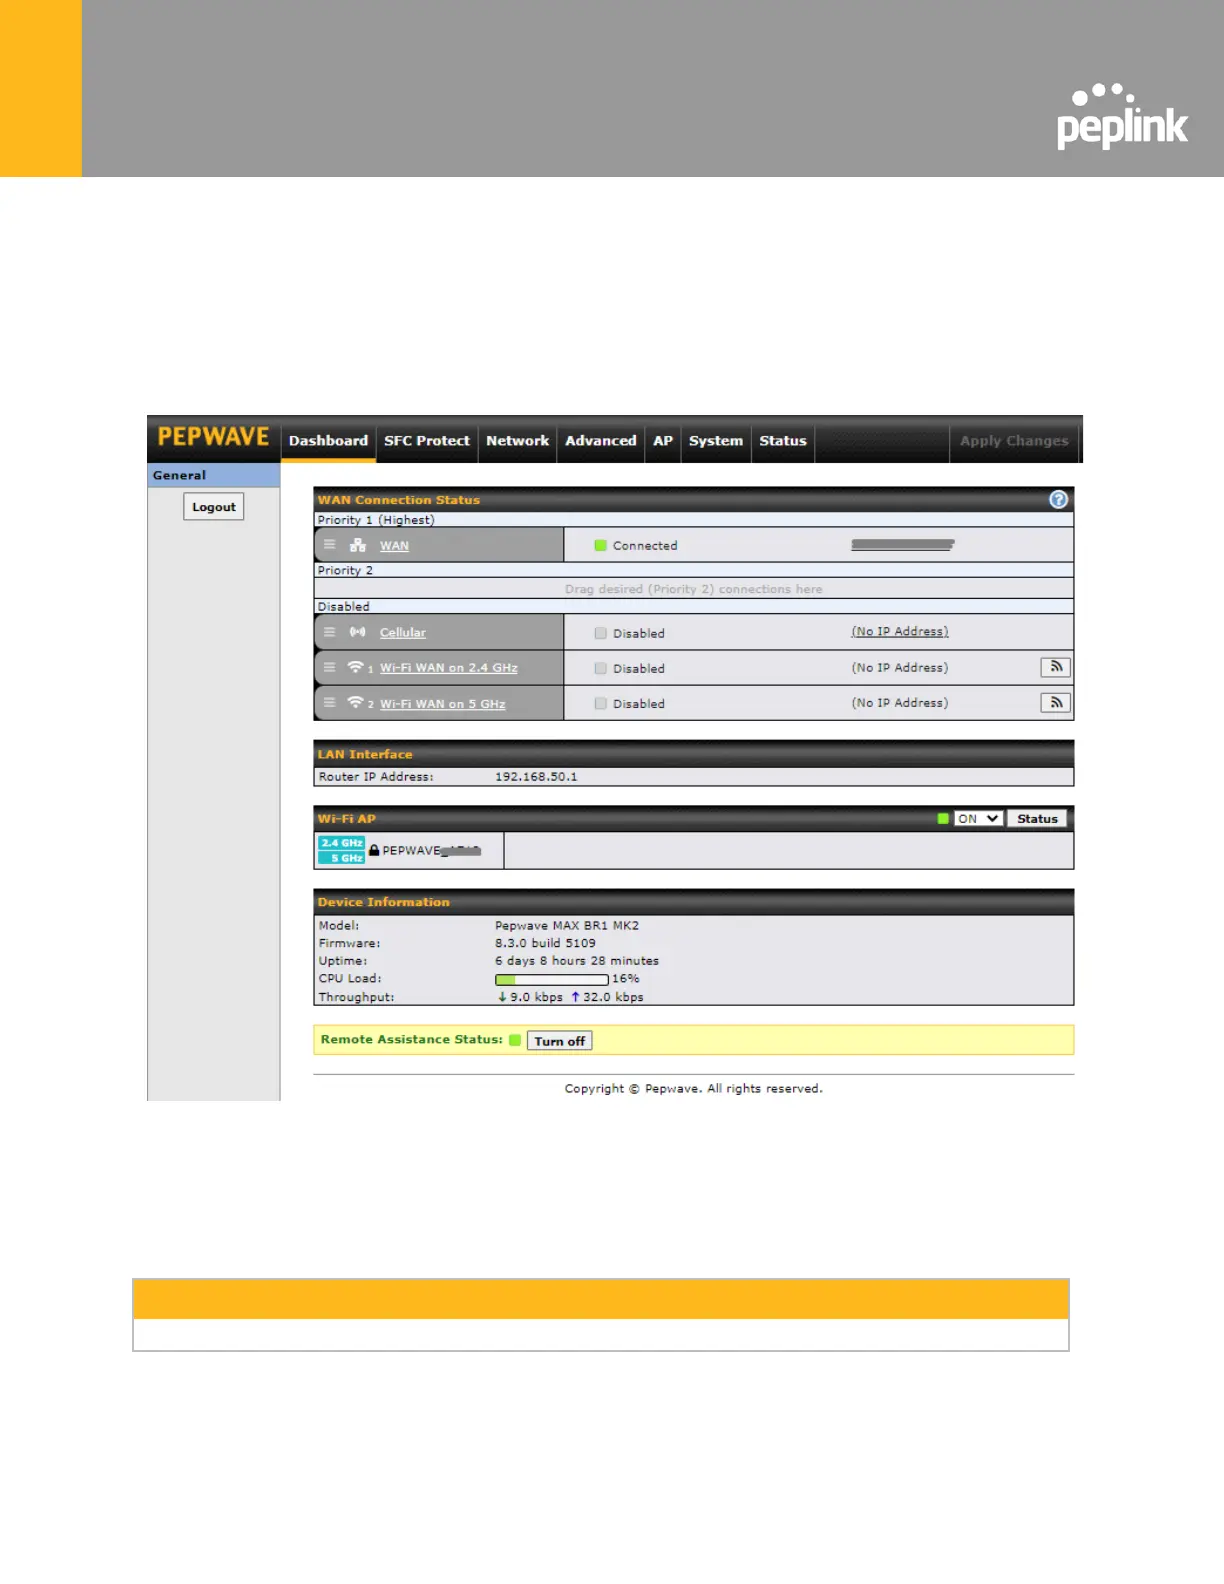Screen dimensions: 1224x1584
Task: Open the WAN connection link
Action: click(x=394, y=546)
